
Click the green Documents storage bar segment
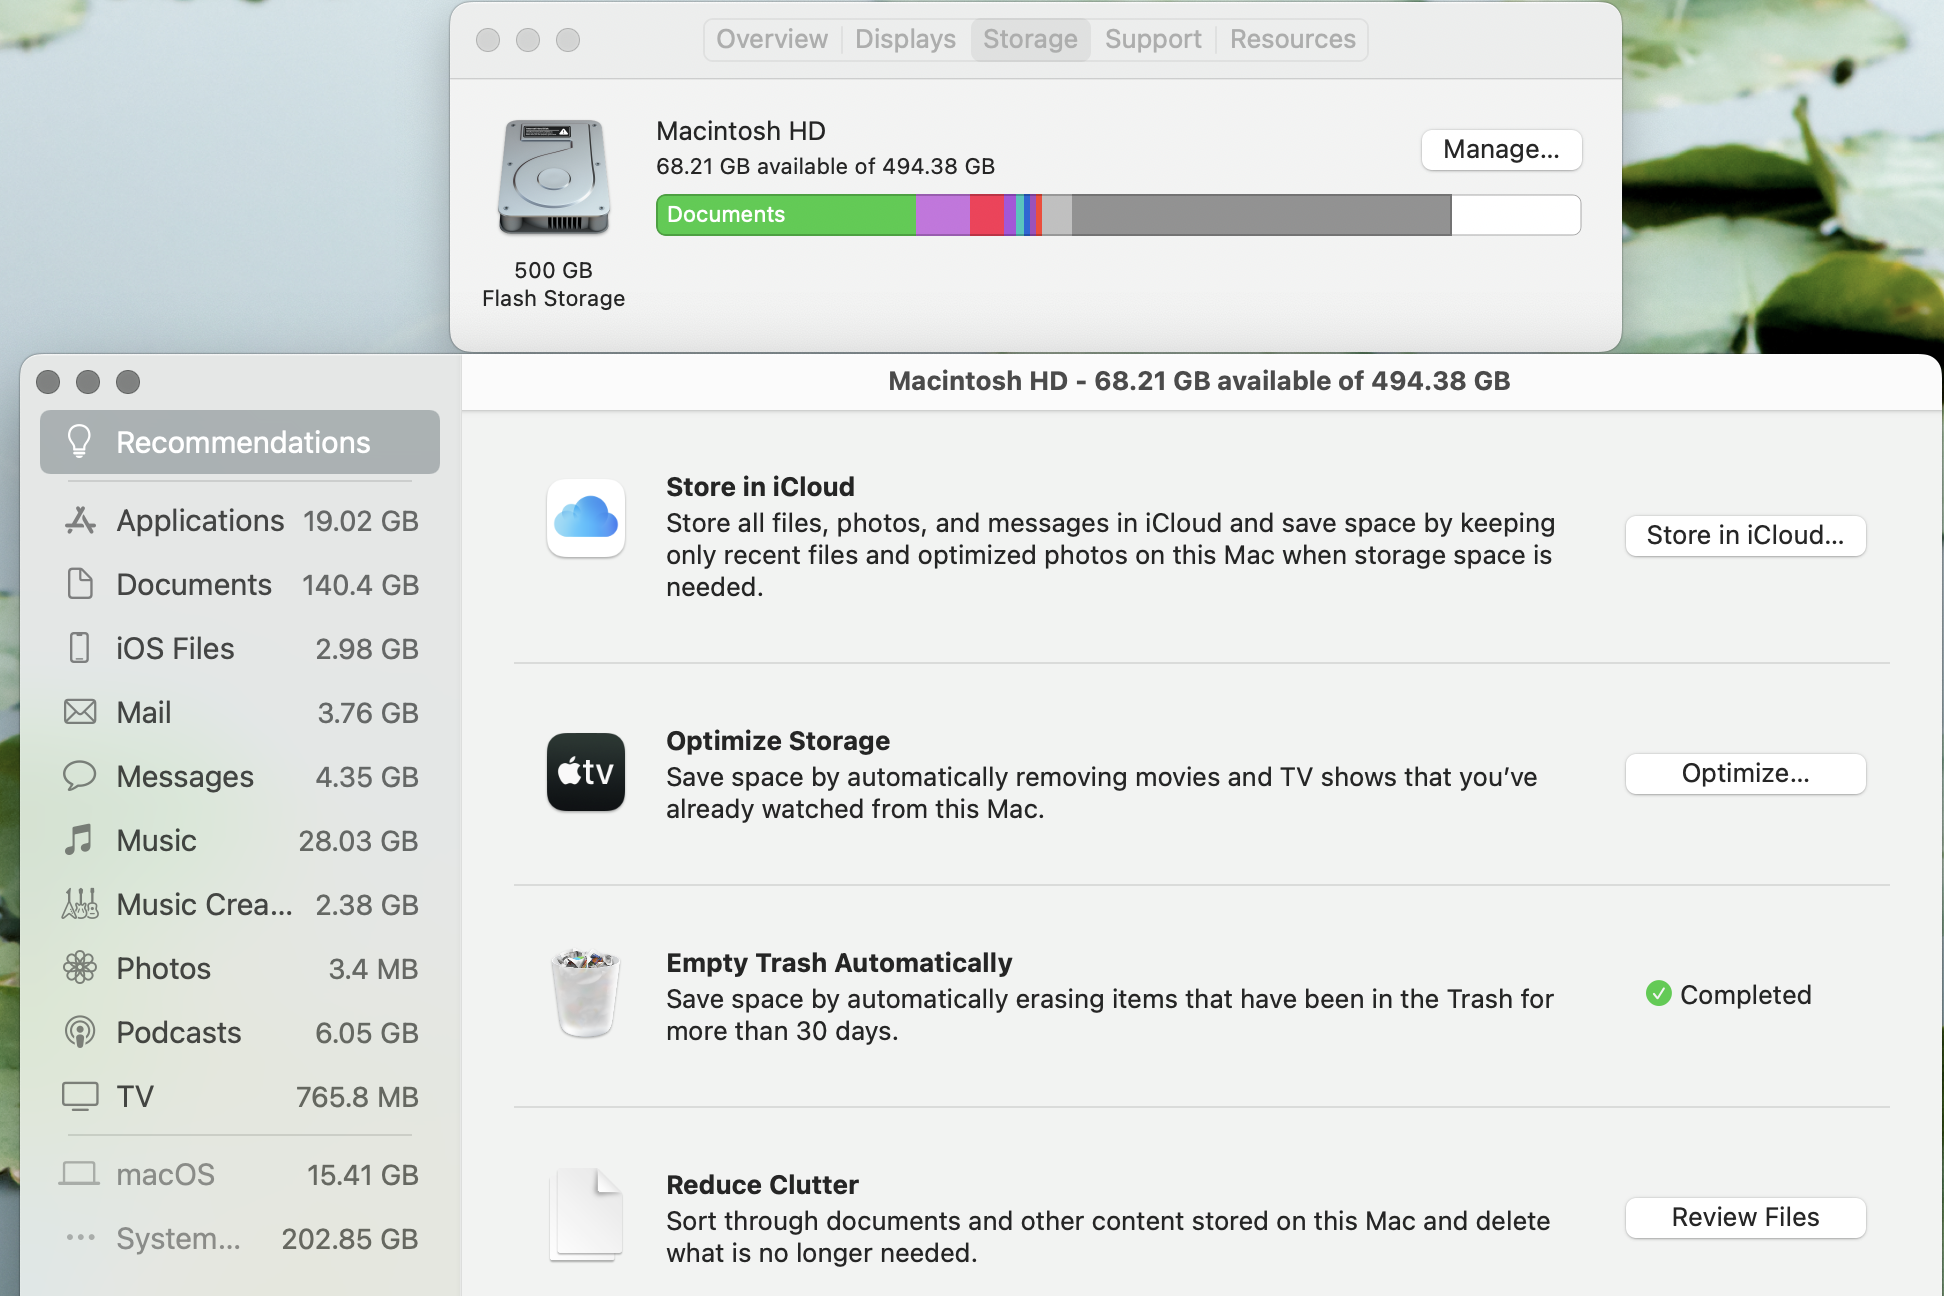click(x=785, y=215)
